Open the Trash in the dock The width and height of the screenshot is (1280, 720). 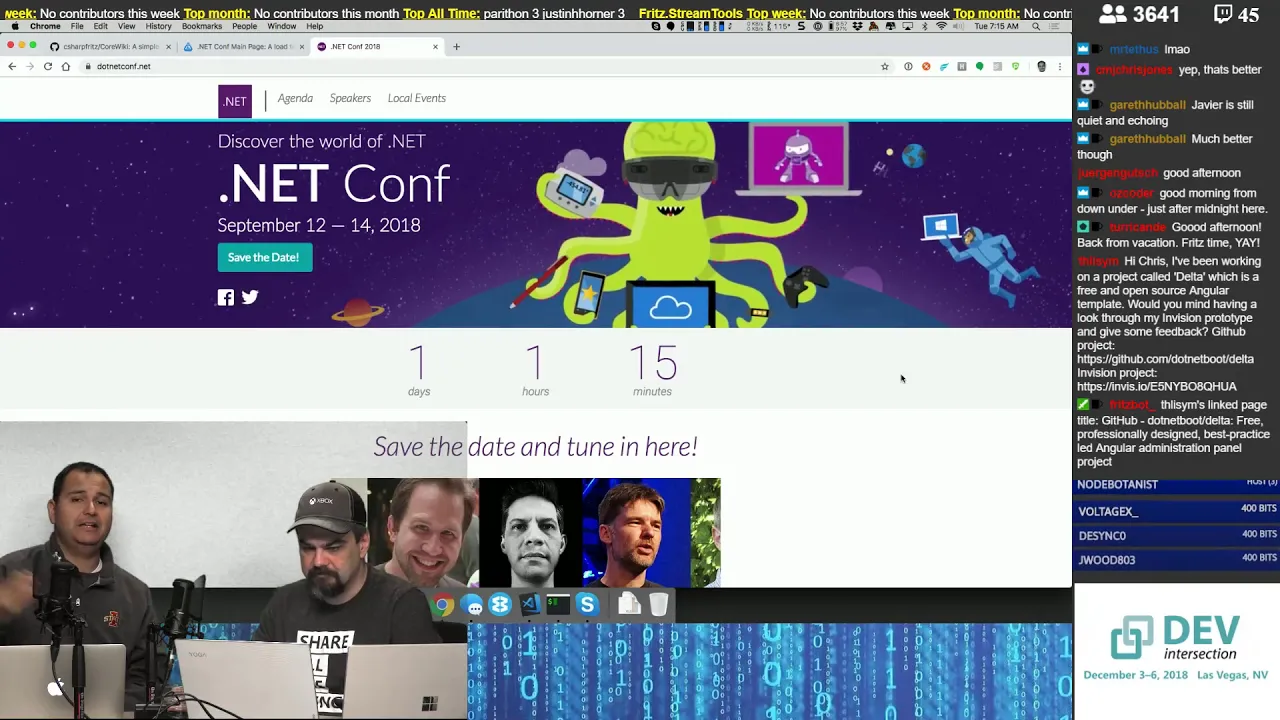pos(659,604)
